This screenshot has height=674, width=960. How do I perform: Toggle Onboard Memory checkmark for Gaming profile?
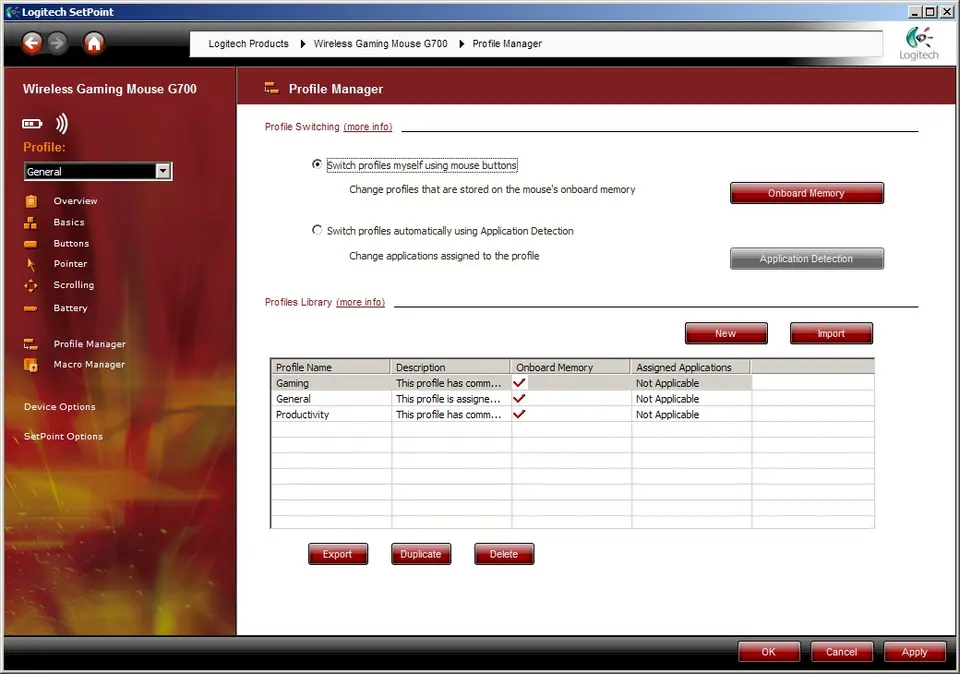(x=519, y=383)
